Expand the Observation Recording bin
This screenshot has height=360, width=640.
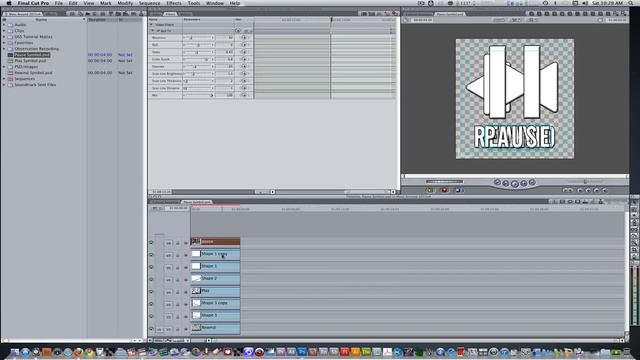tap(4, 49)
